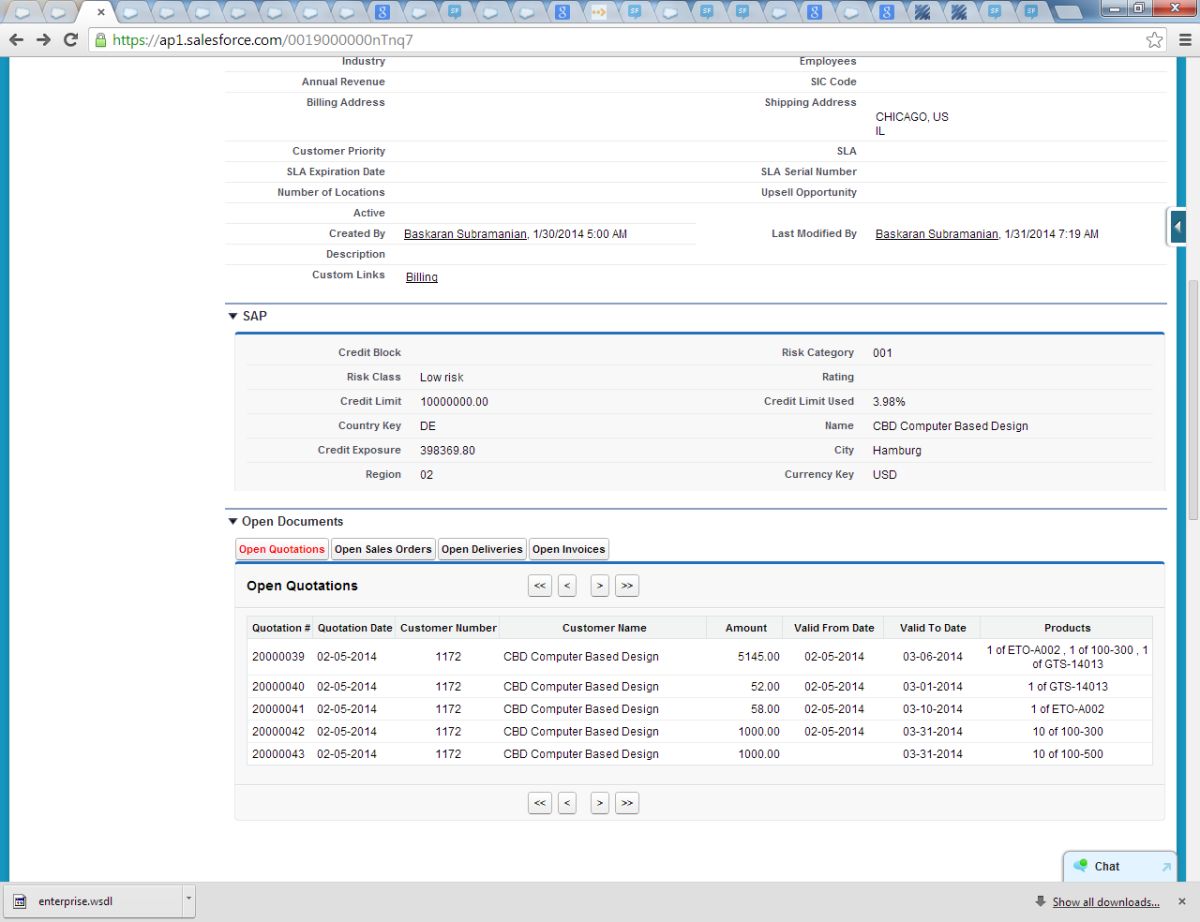Jump to first page below quotations table
The image size is (1200, 922).
[x=540, y=803]
